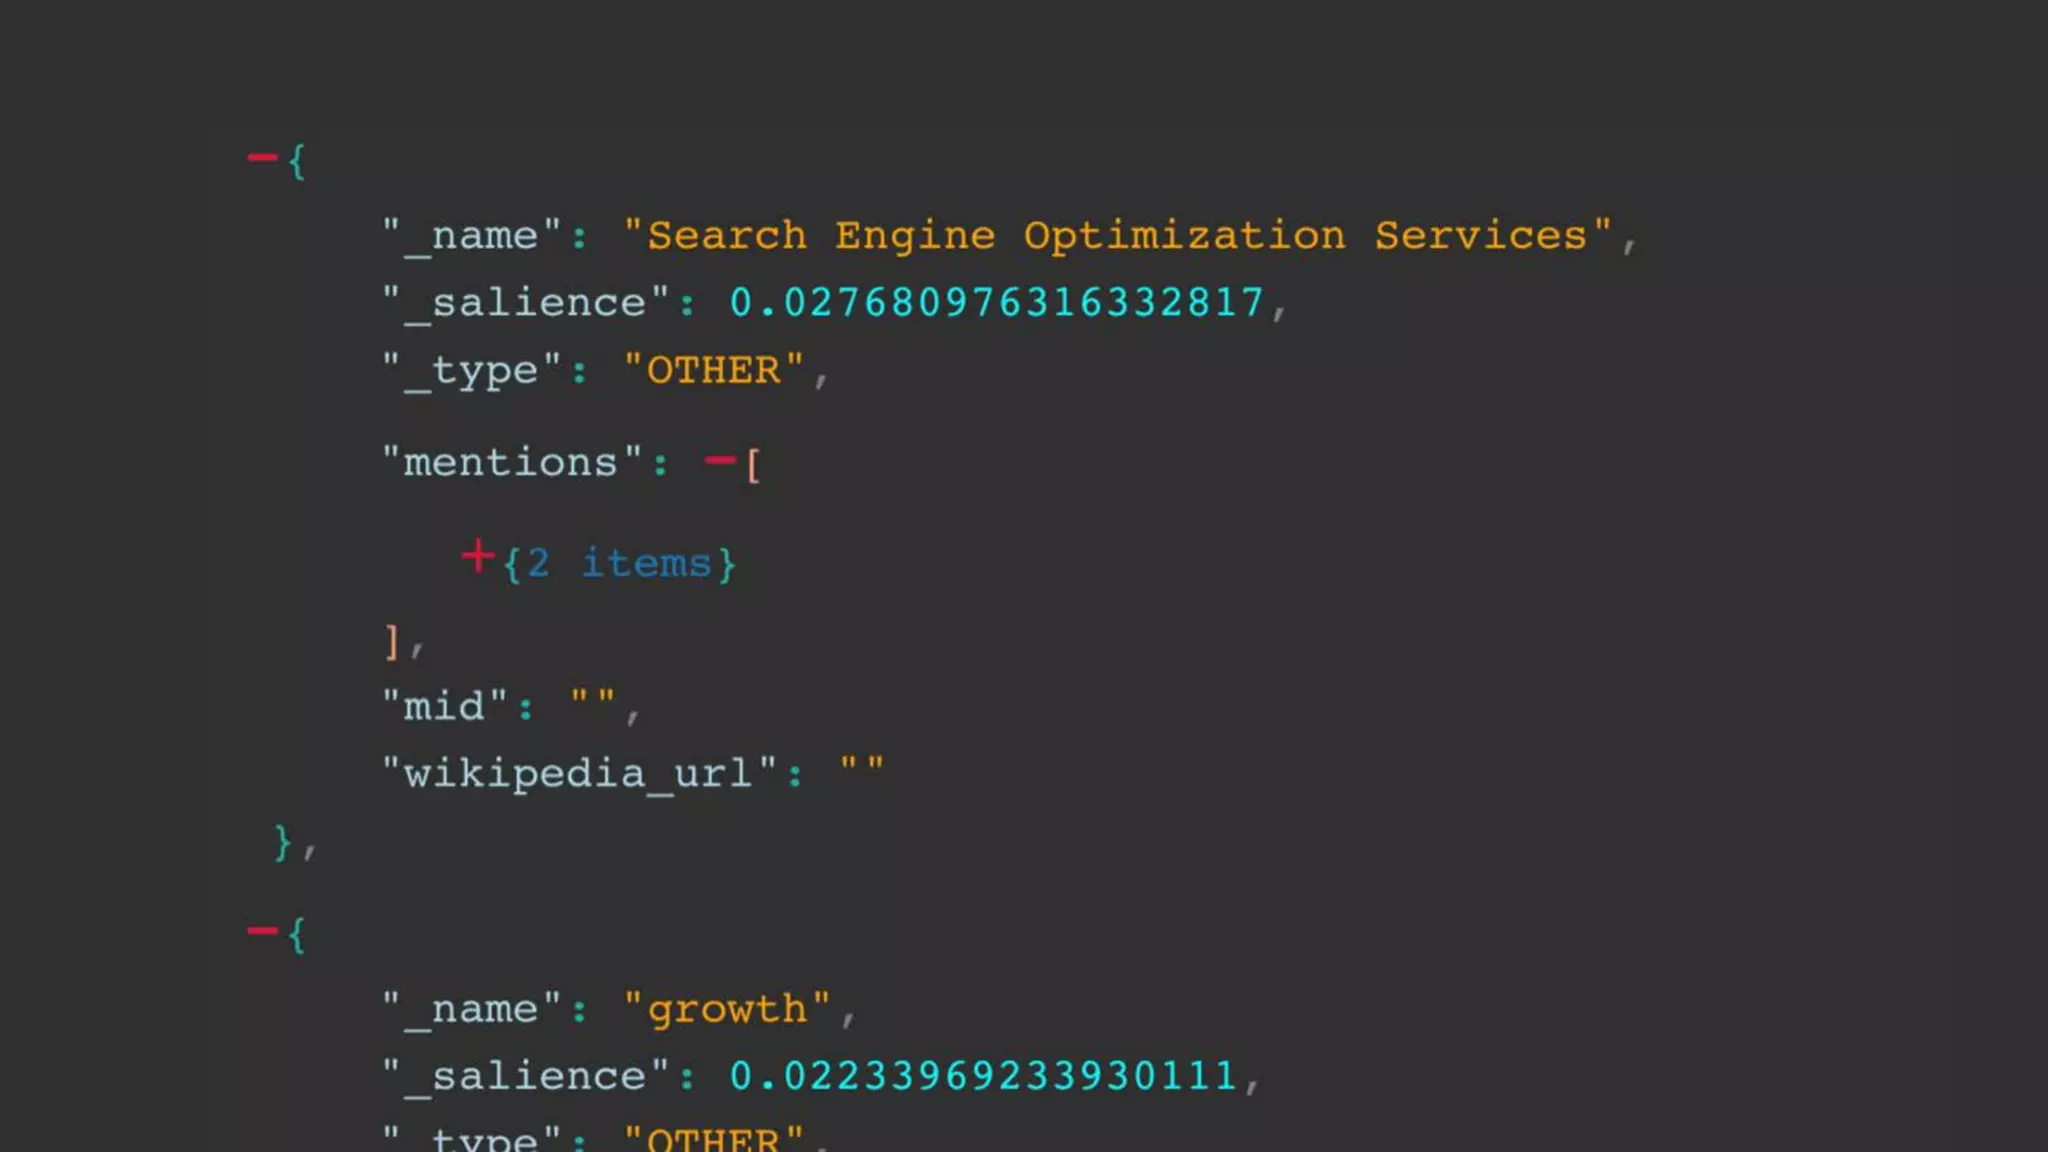Click the first "OTHER" type value
This screenshot has height=1152, width=2048.
[714, 371]
